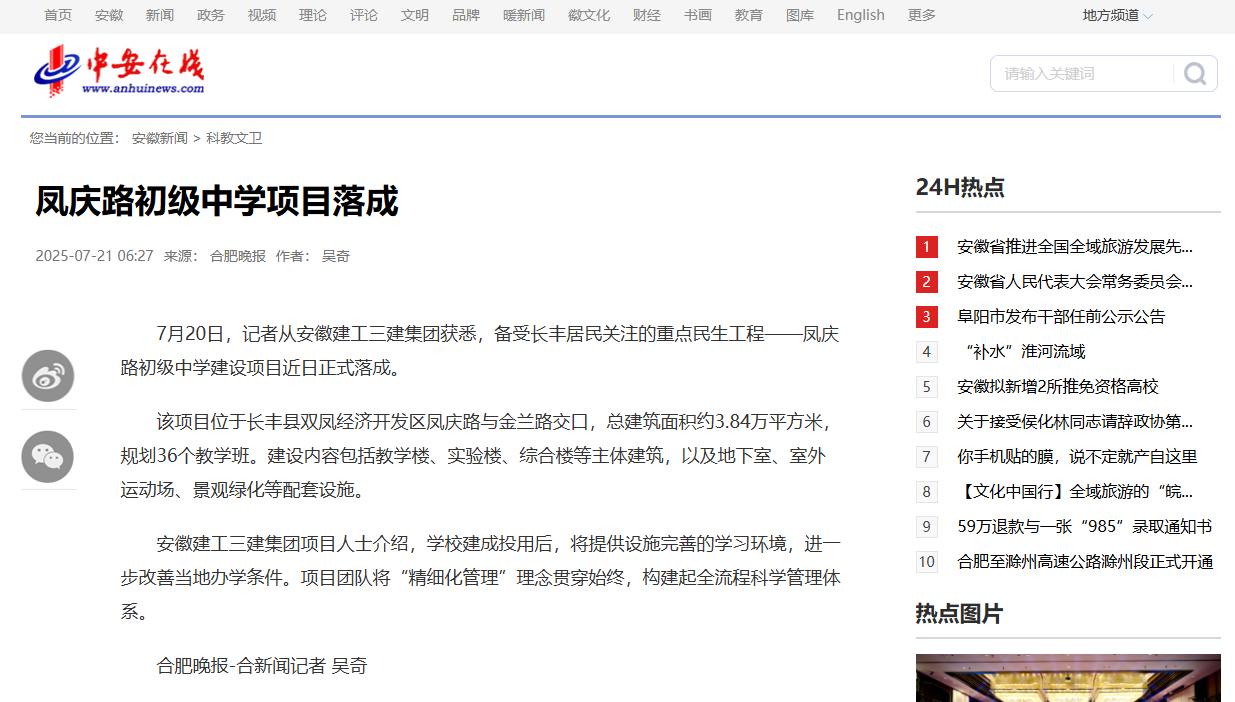
Task: Click the 热点图片 photo thumbnail
Action: point(1068,679)
